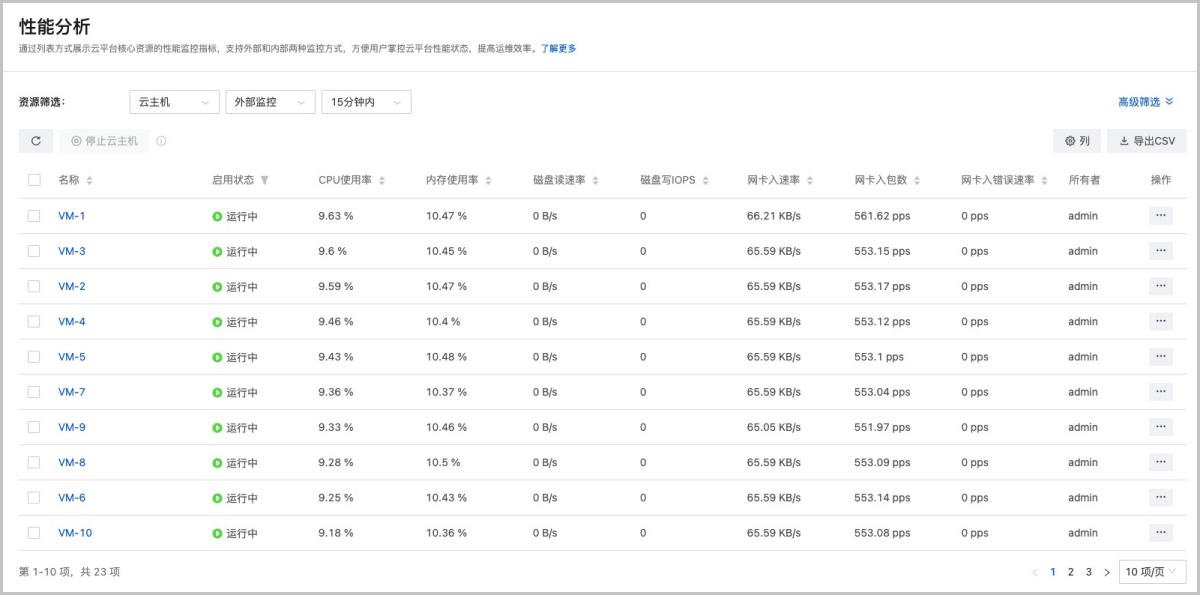The height and width of the screenshot is (595, 1200).
Task: Change page size via 10 项/页 selector
Action: tap(1151, 572)
